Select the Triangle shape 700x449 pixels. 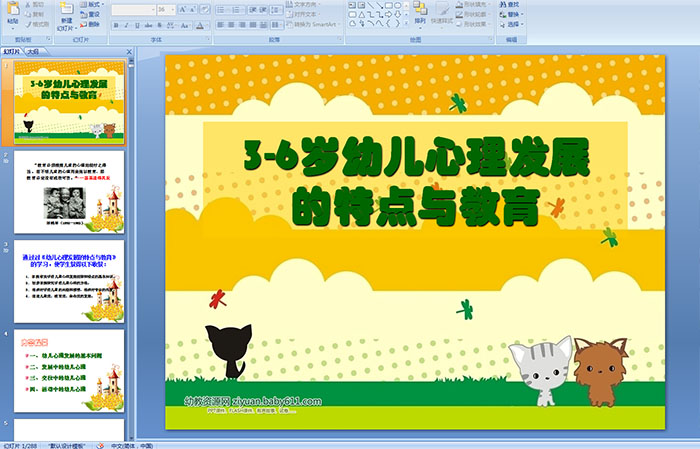coord(361,14)
